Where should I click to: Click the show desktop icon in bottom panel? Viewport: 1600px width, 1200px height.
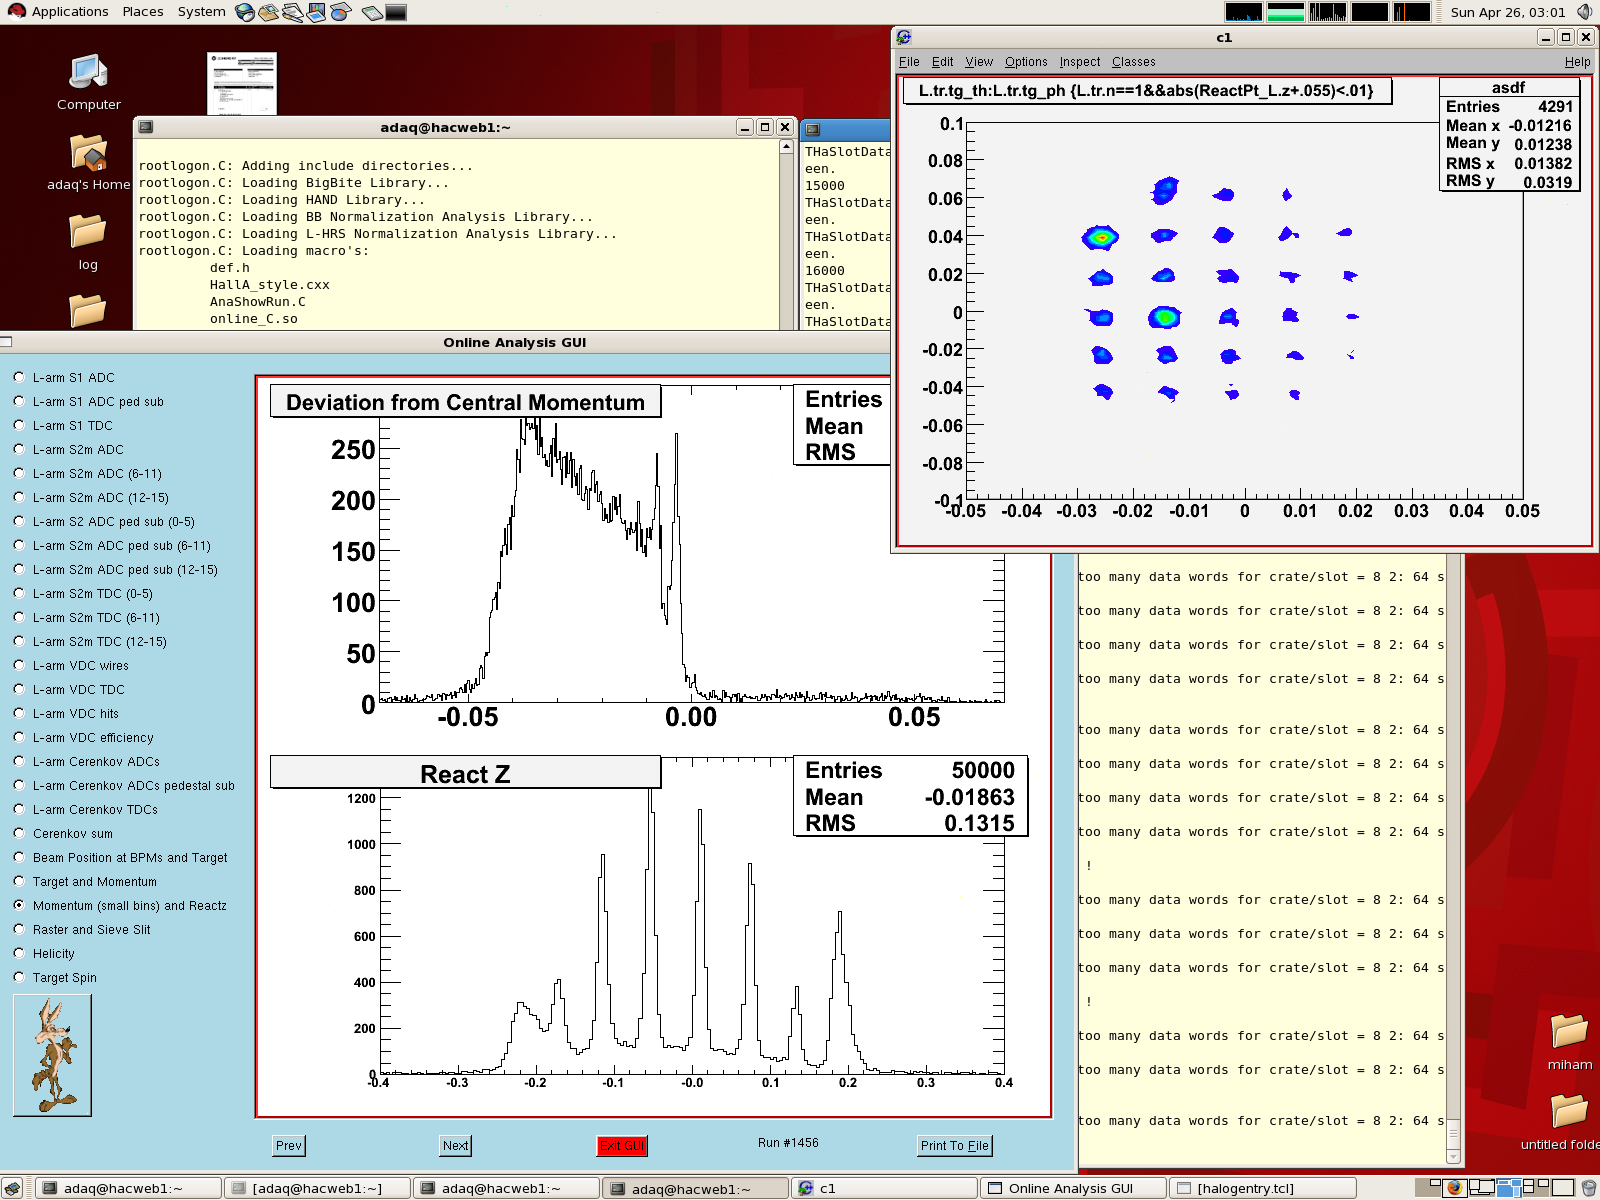click(14, 1188)
